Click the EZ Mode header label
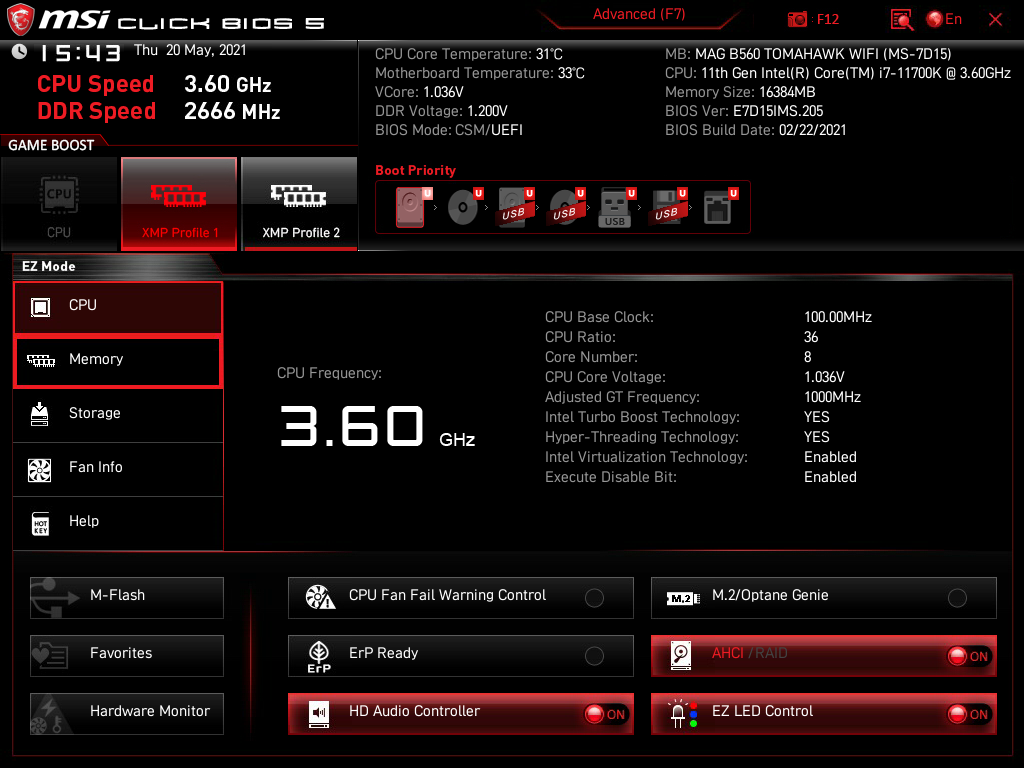1024x768 pixels. coord(48,266)
